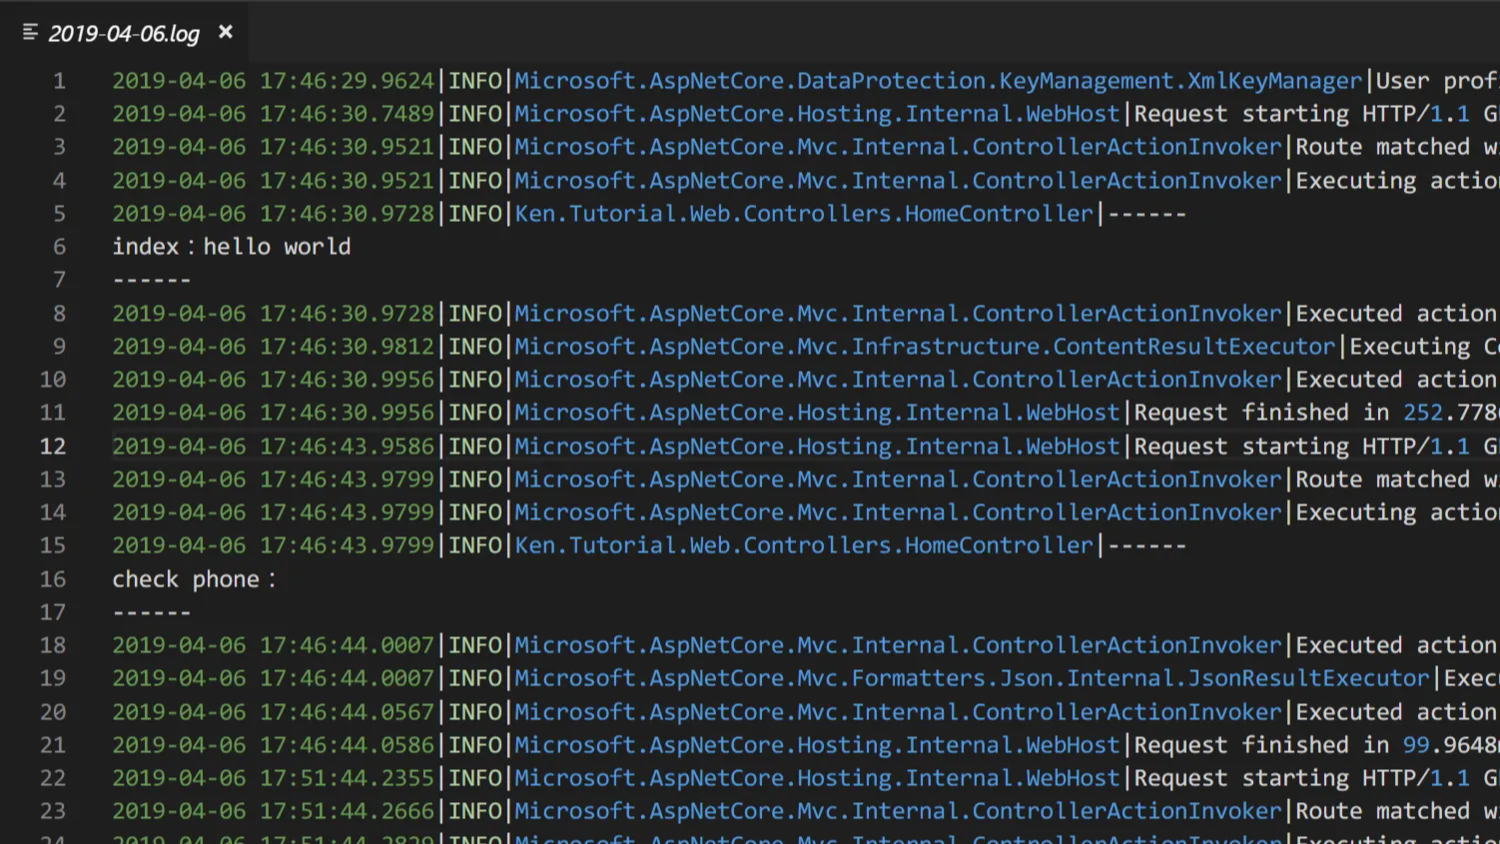Click HomeController logger name on line 5
The height and width of the screenshot is (844, 1500).
pos(804,214)
